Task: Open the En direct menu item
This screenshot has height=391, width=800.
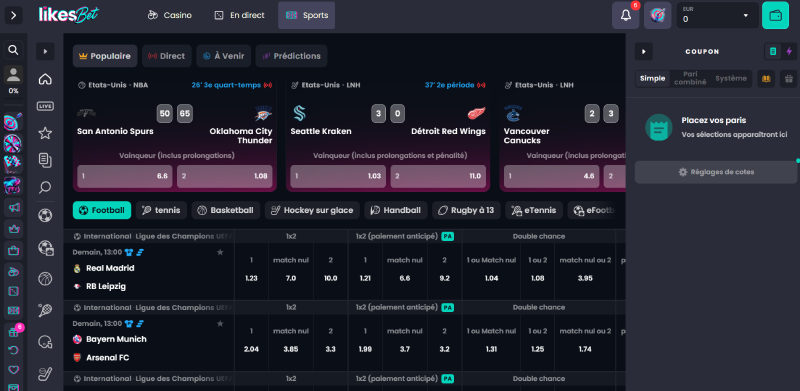Action: click(x=239, y=15)
